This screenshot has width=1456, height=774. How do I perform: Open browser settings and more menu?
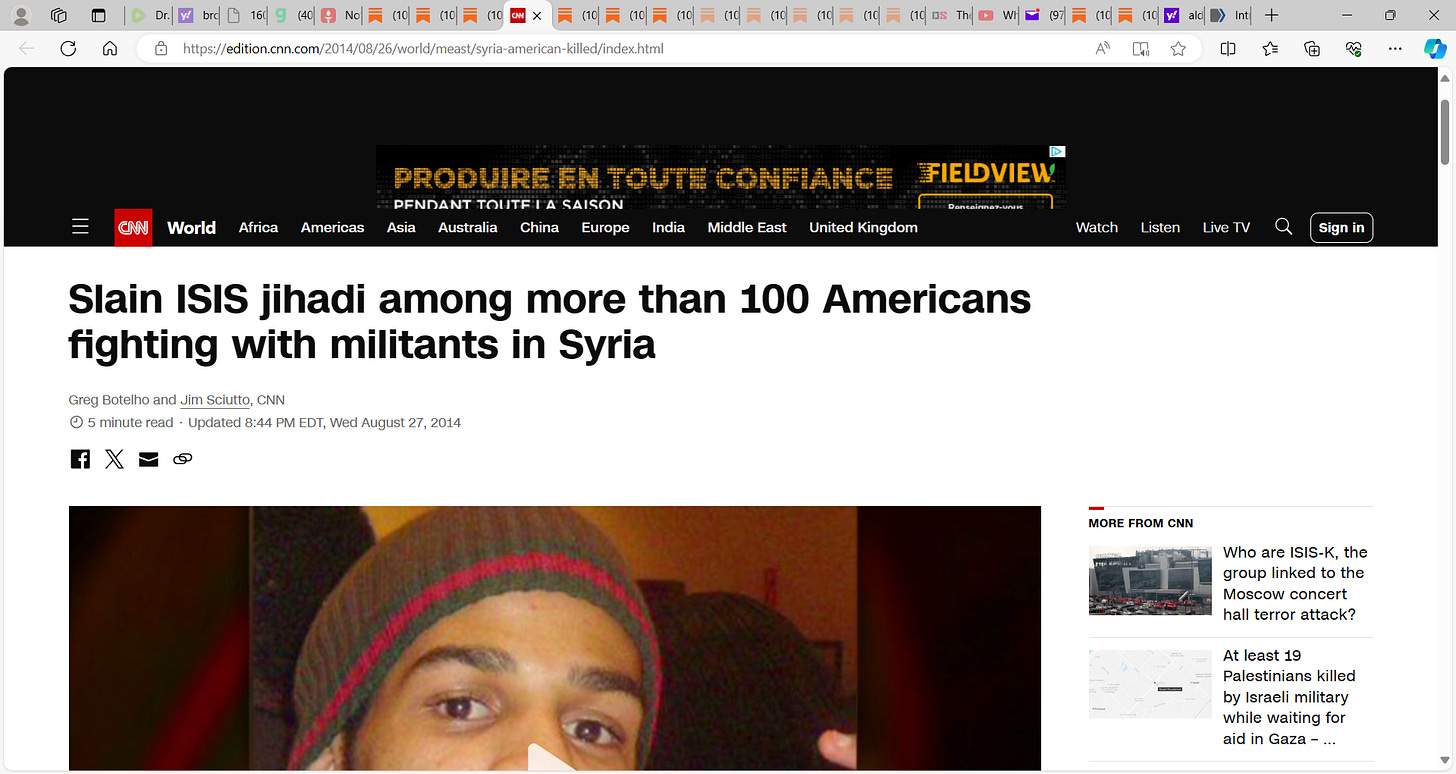coord(1395,48)
